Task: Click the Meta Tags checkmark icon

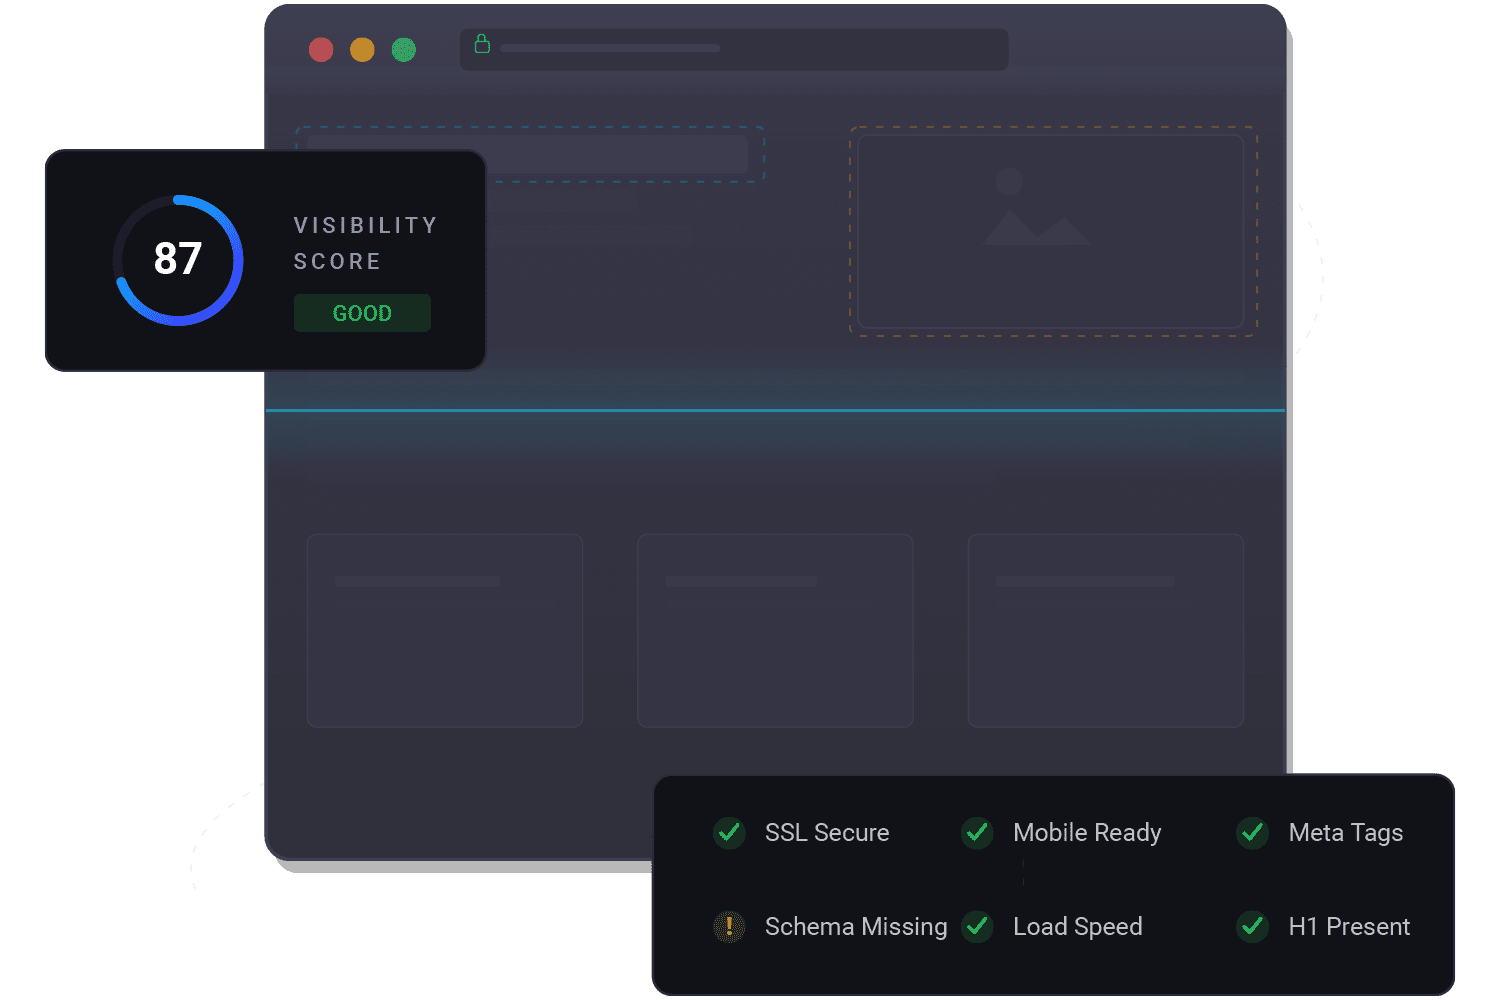Action: 1252,833
